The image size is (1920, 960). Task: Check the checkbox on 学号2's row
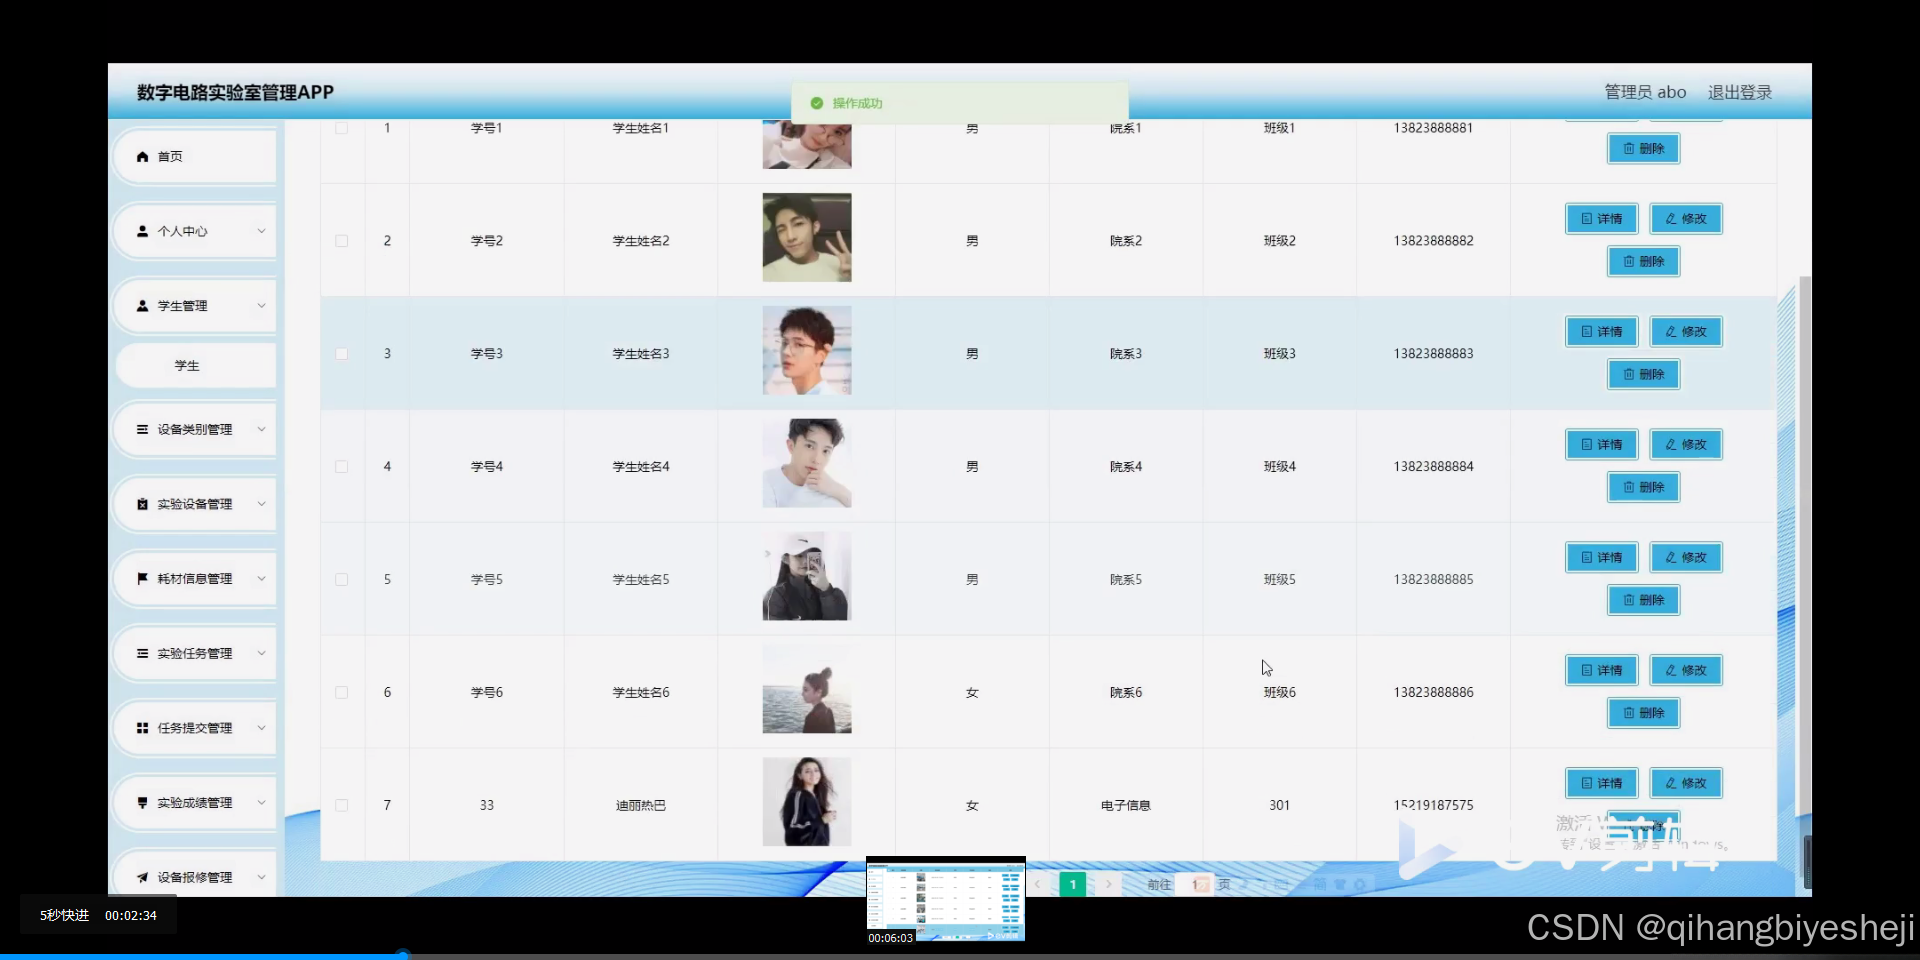[x=341, y=241]
